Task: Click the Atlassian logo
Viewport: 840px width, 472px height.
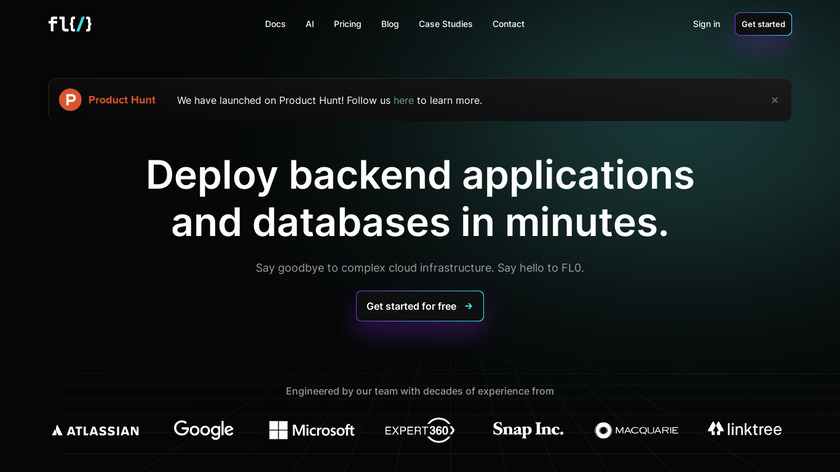Action: tap(96, 430)
